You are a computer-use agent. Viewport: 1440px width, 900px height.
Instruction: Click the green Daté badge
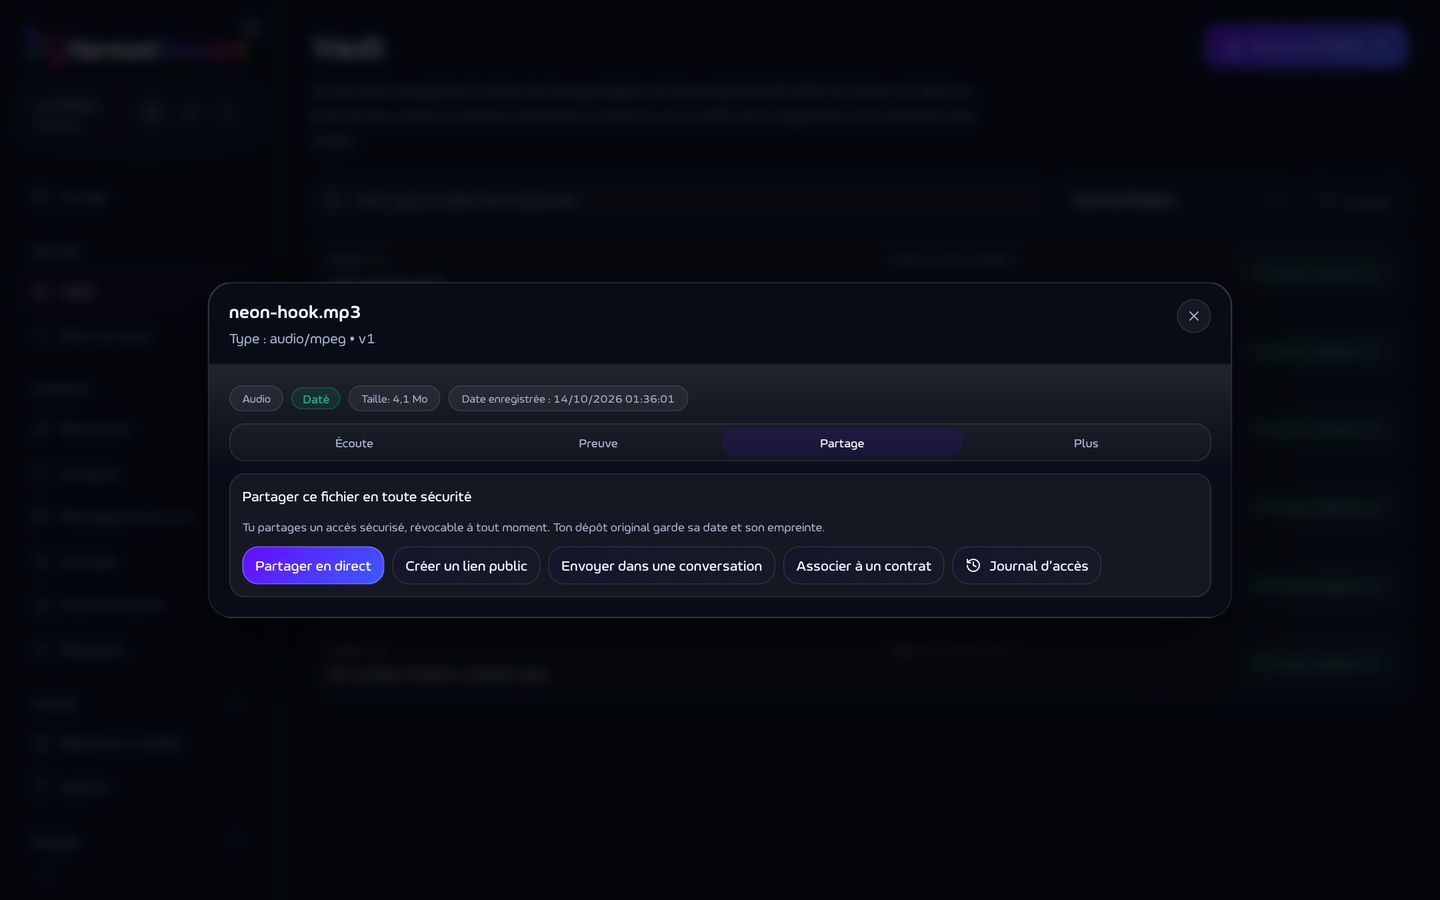pyautogui.click(x=316, y=399)
